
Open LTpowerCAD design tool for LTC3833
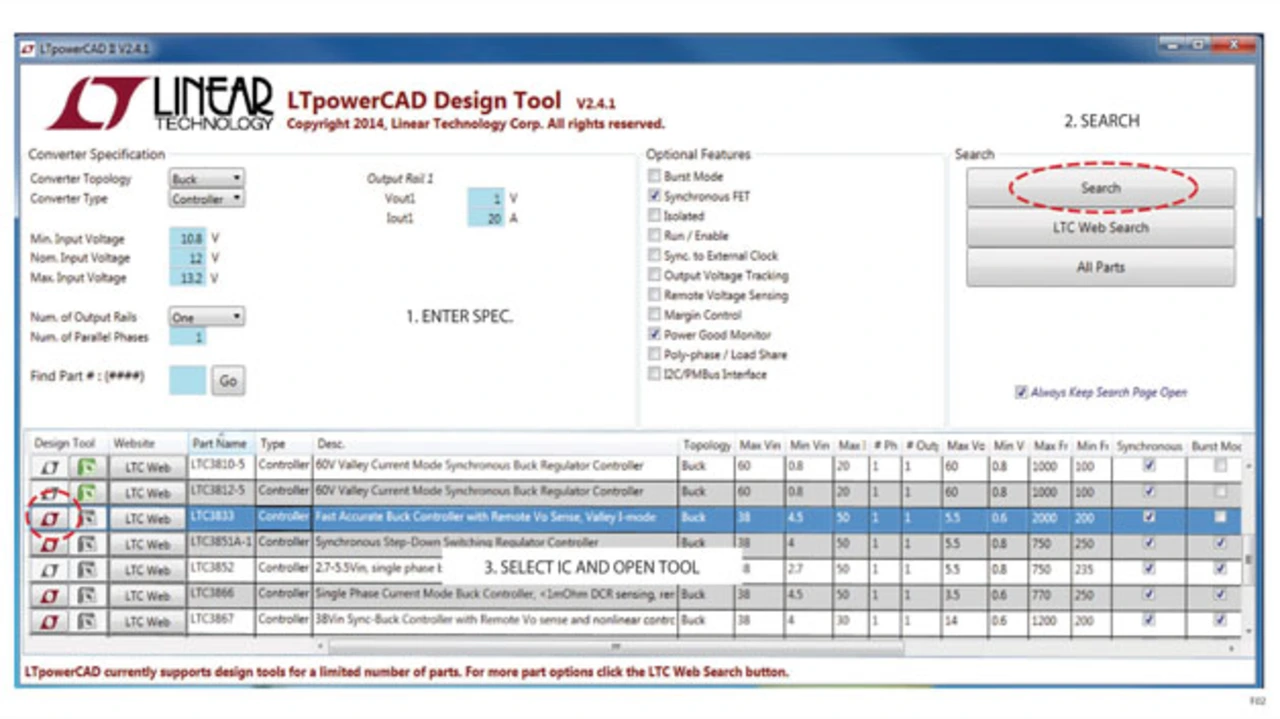tap(49, 518)
